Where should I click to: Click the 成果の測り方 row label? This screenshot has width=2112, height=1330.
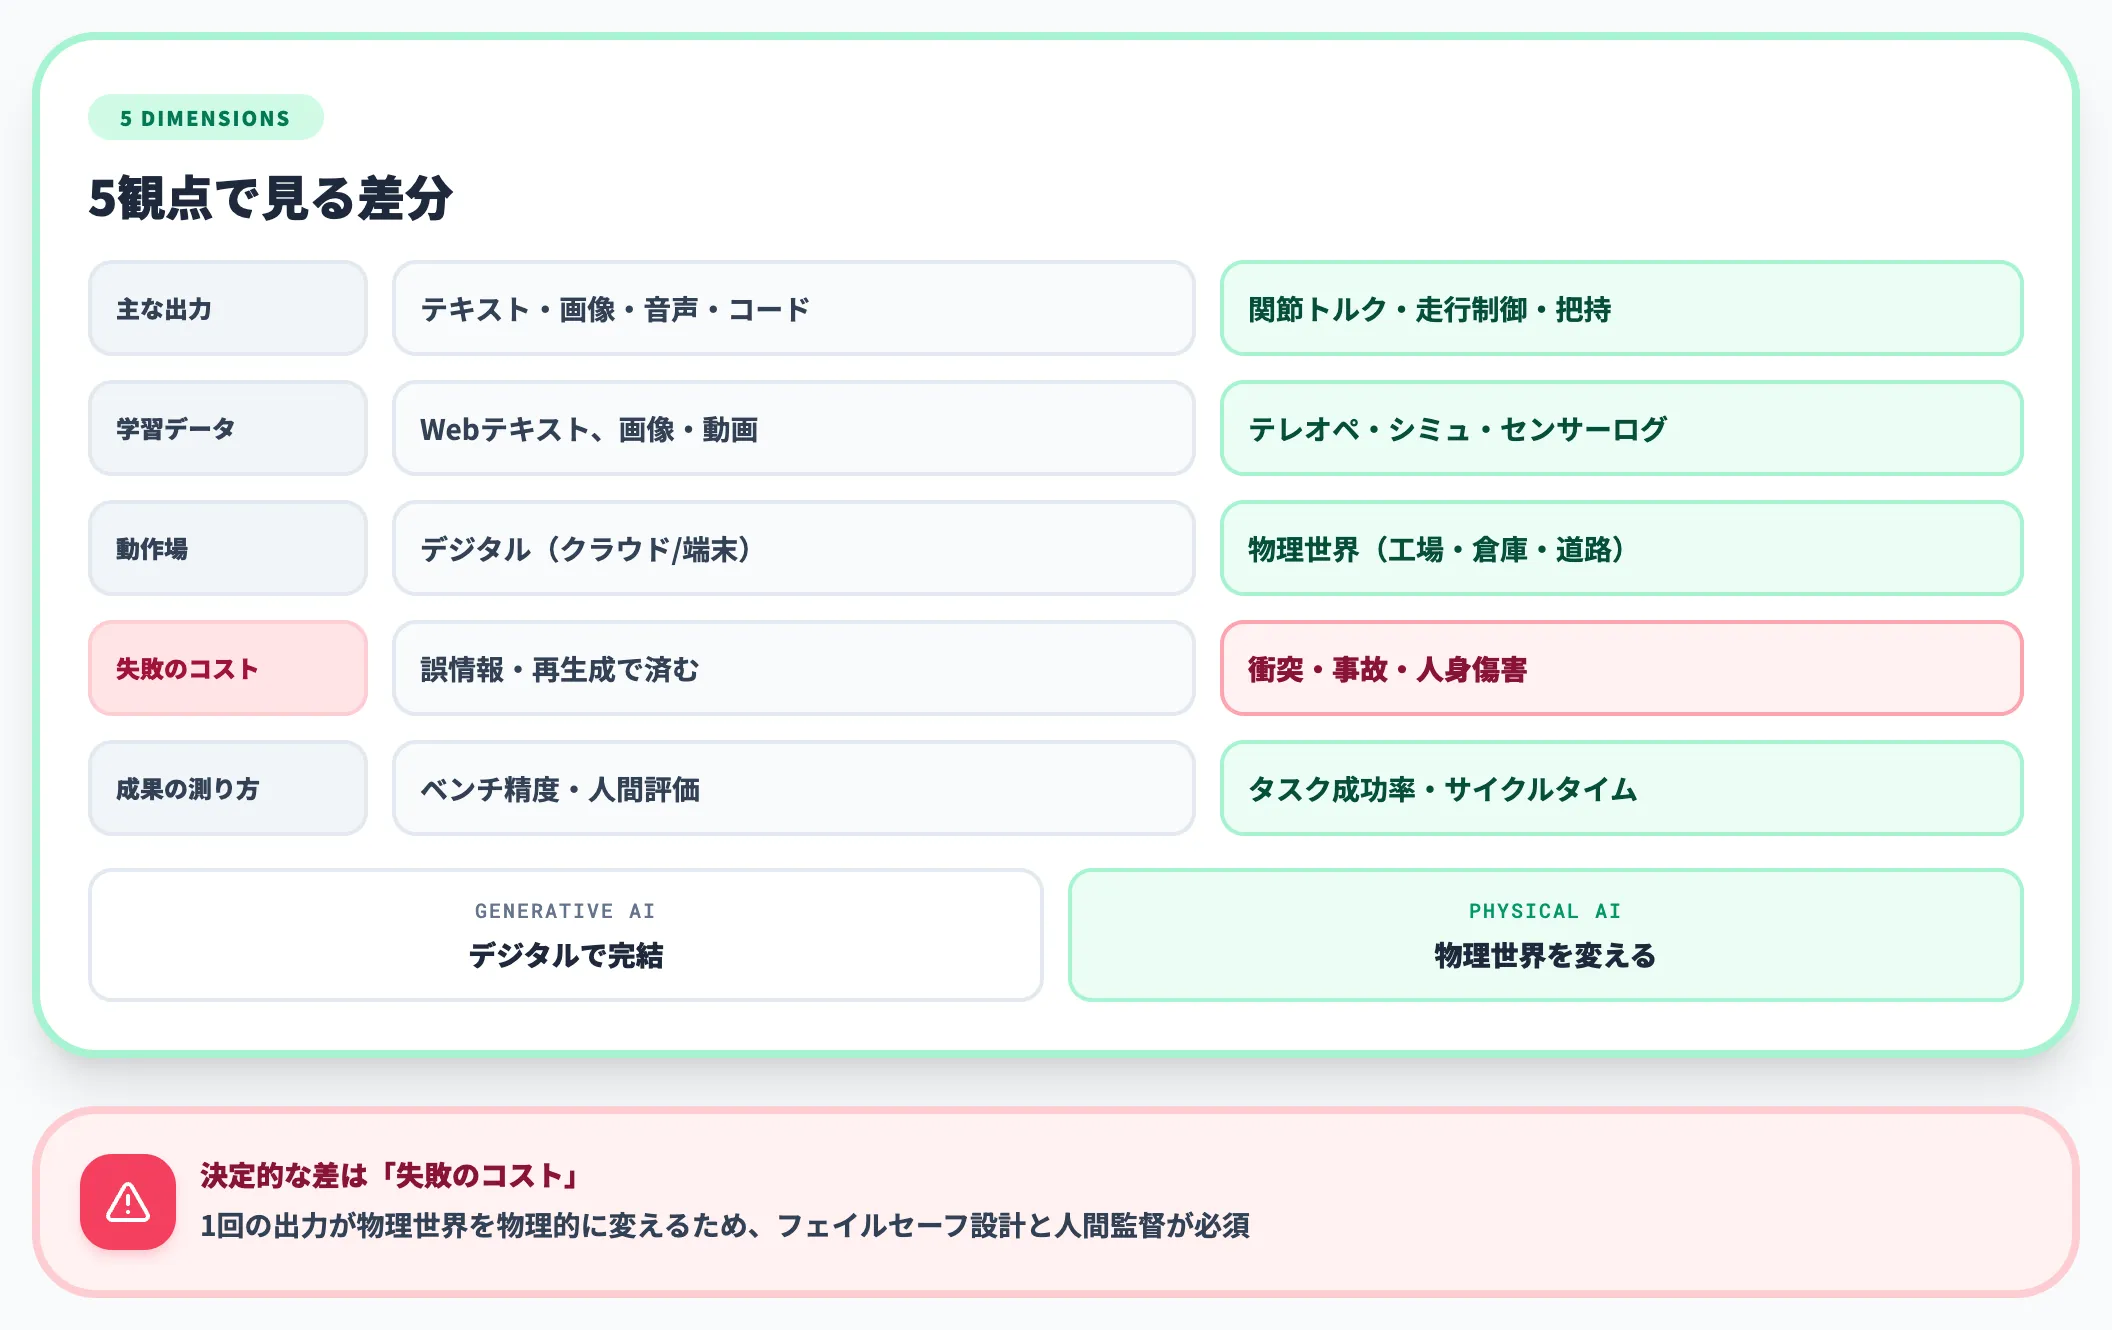228,789
